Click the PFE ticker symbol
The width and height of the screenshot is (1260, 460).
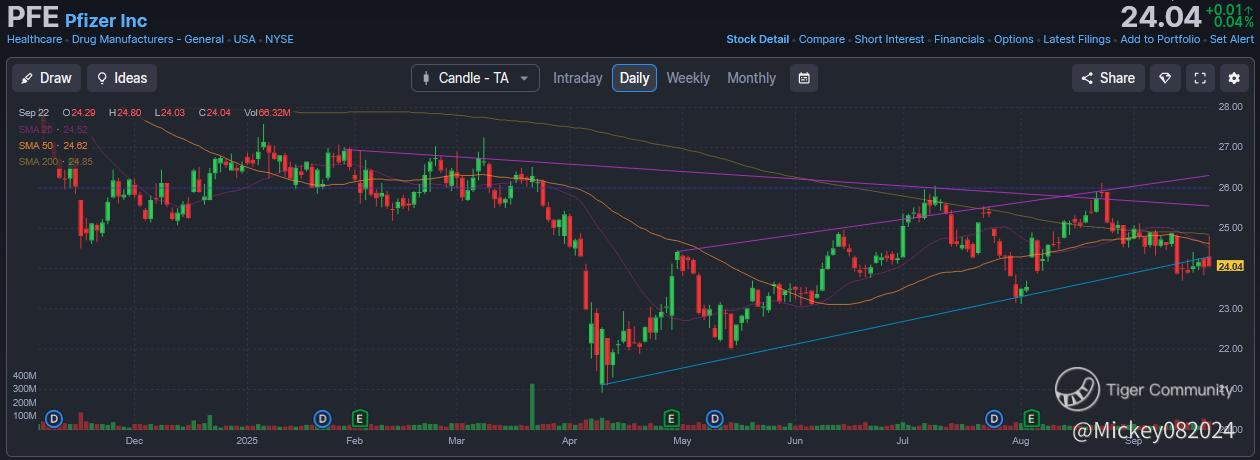coord(33,18)
